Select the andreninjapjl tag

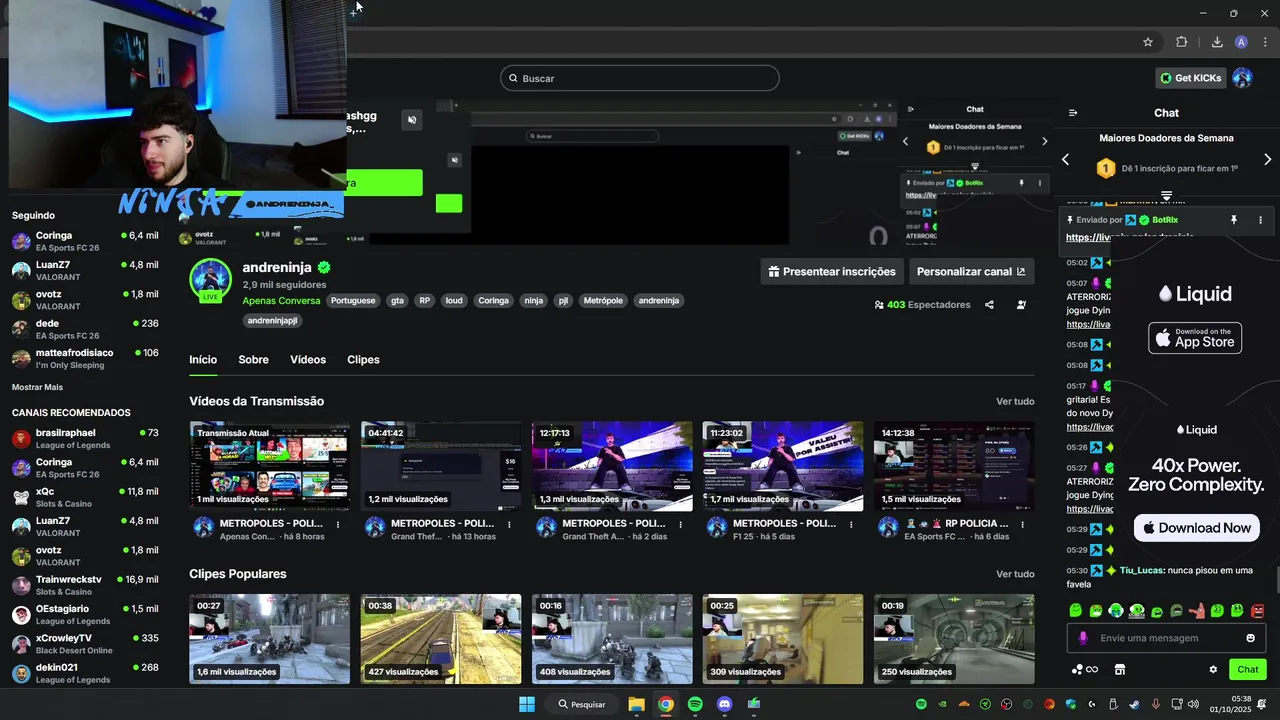click(x=272, y=321)
